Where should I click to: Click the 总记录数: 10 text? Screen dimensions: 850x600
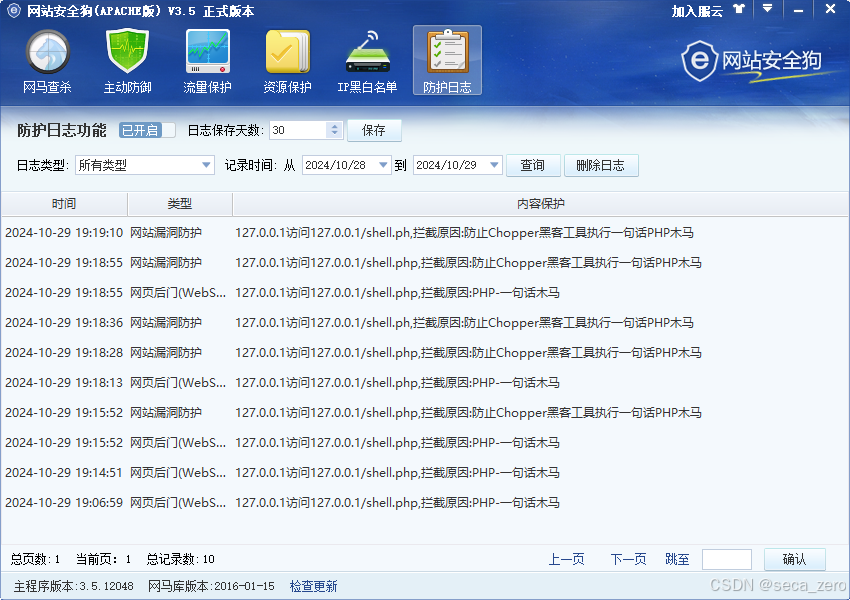181,559
